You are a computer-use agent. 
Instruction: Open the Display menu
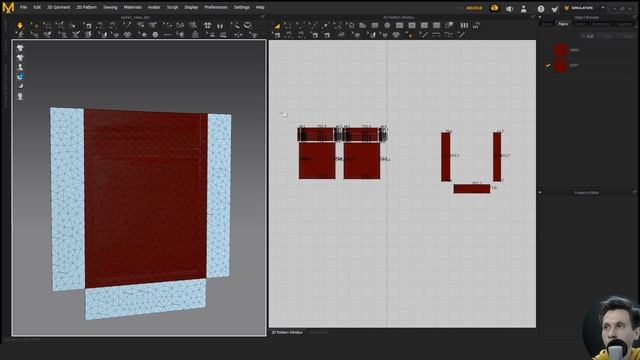click(x=191, y=7)
